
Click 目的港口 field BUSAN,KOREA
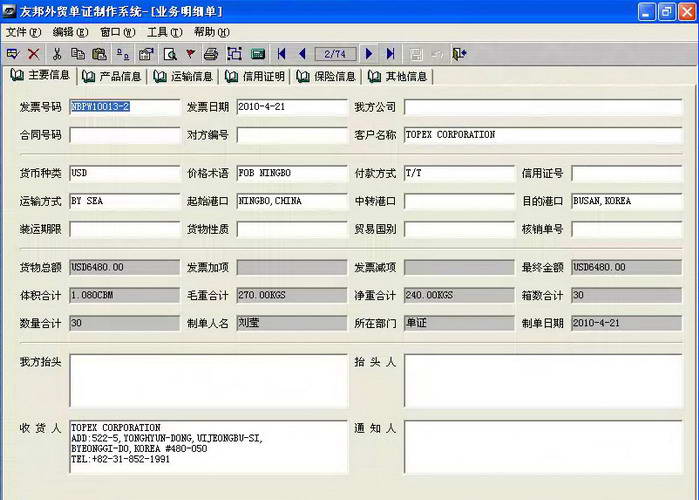click(x=627, y=201)
